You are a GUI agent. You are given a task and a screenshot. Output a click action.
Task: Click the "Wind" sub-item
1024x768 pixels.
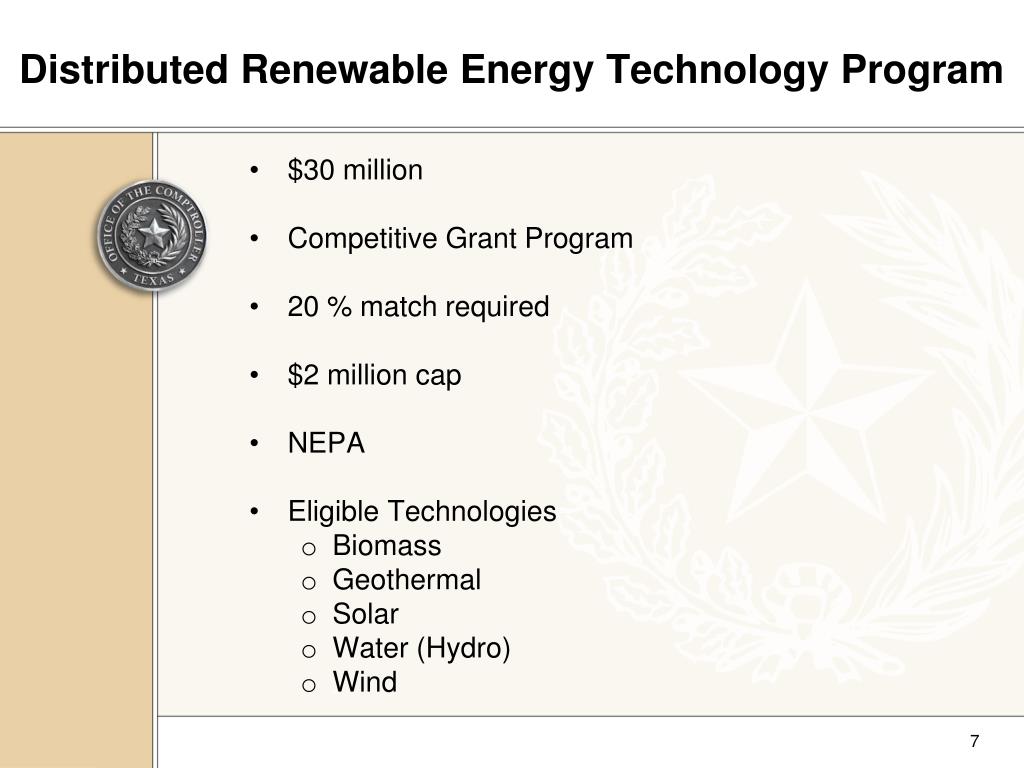pos(364,682)
